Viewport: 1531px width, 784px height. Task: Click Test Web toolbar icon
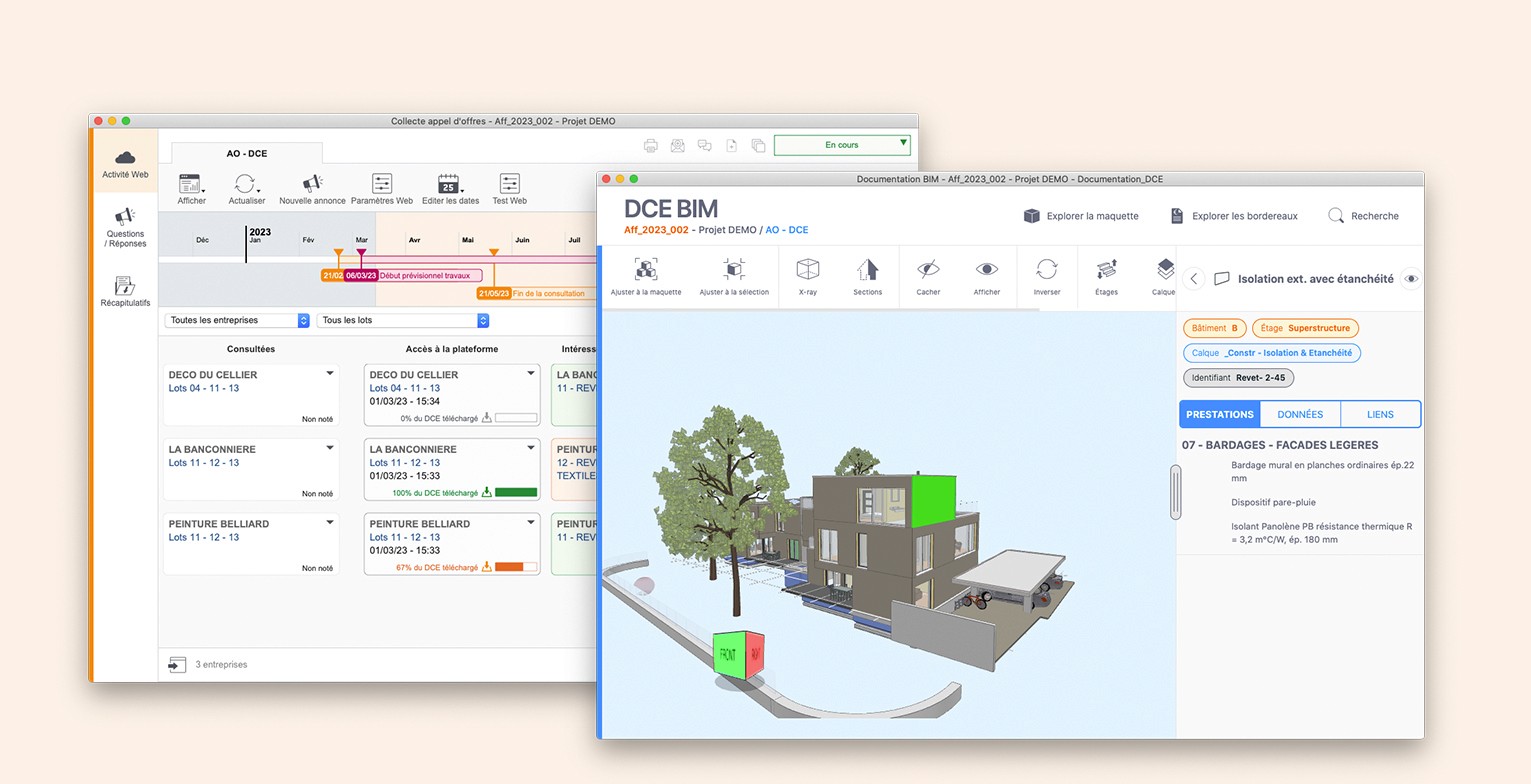point(509,184)
